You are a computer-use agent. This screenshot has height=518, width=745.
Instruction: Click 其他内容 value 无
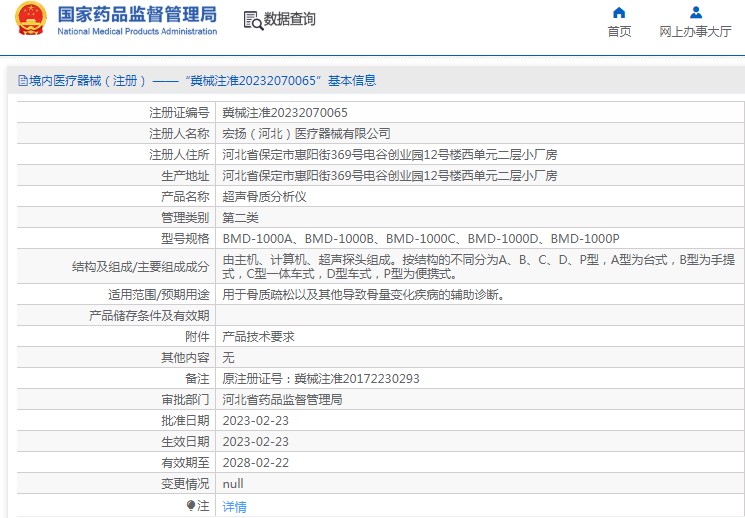click(229, 357)
